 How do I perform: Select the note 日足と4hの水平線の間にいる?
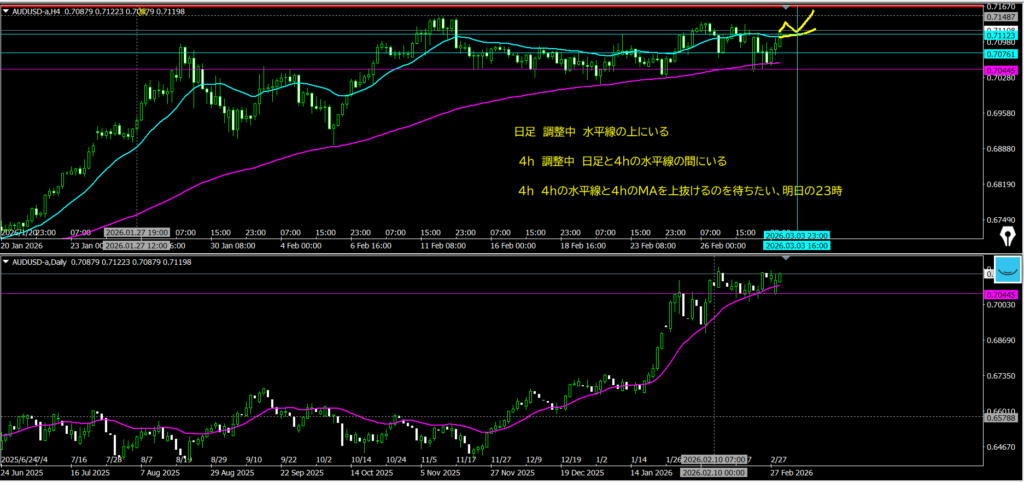[622, 161]
